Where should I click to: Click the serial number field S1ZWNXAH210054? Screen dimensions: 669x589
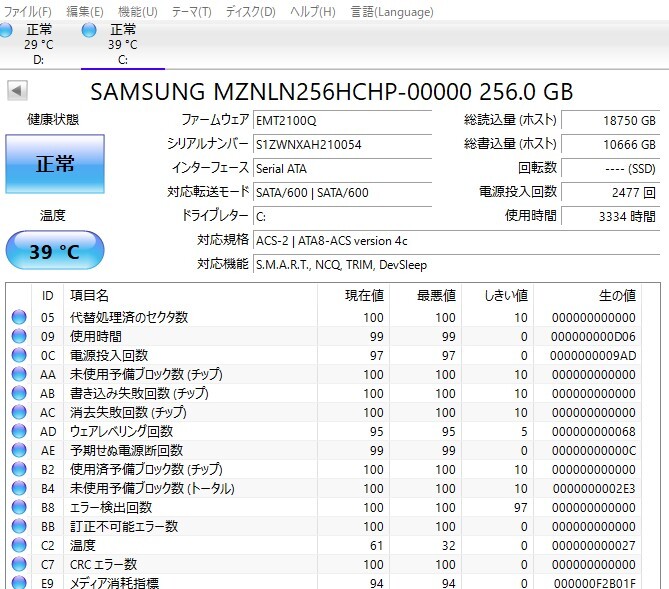(343, 145)
